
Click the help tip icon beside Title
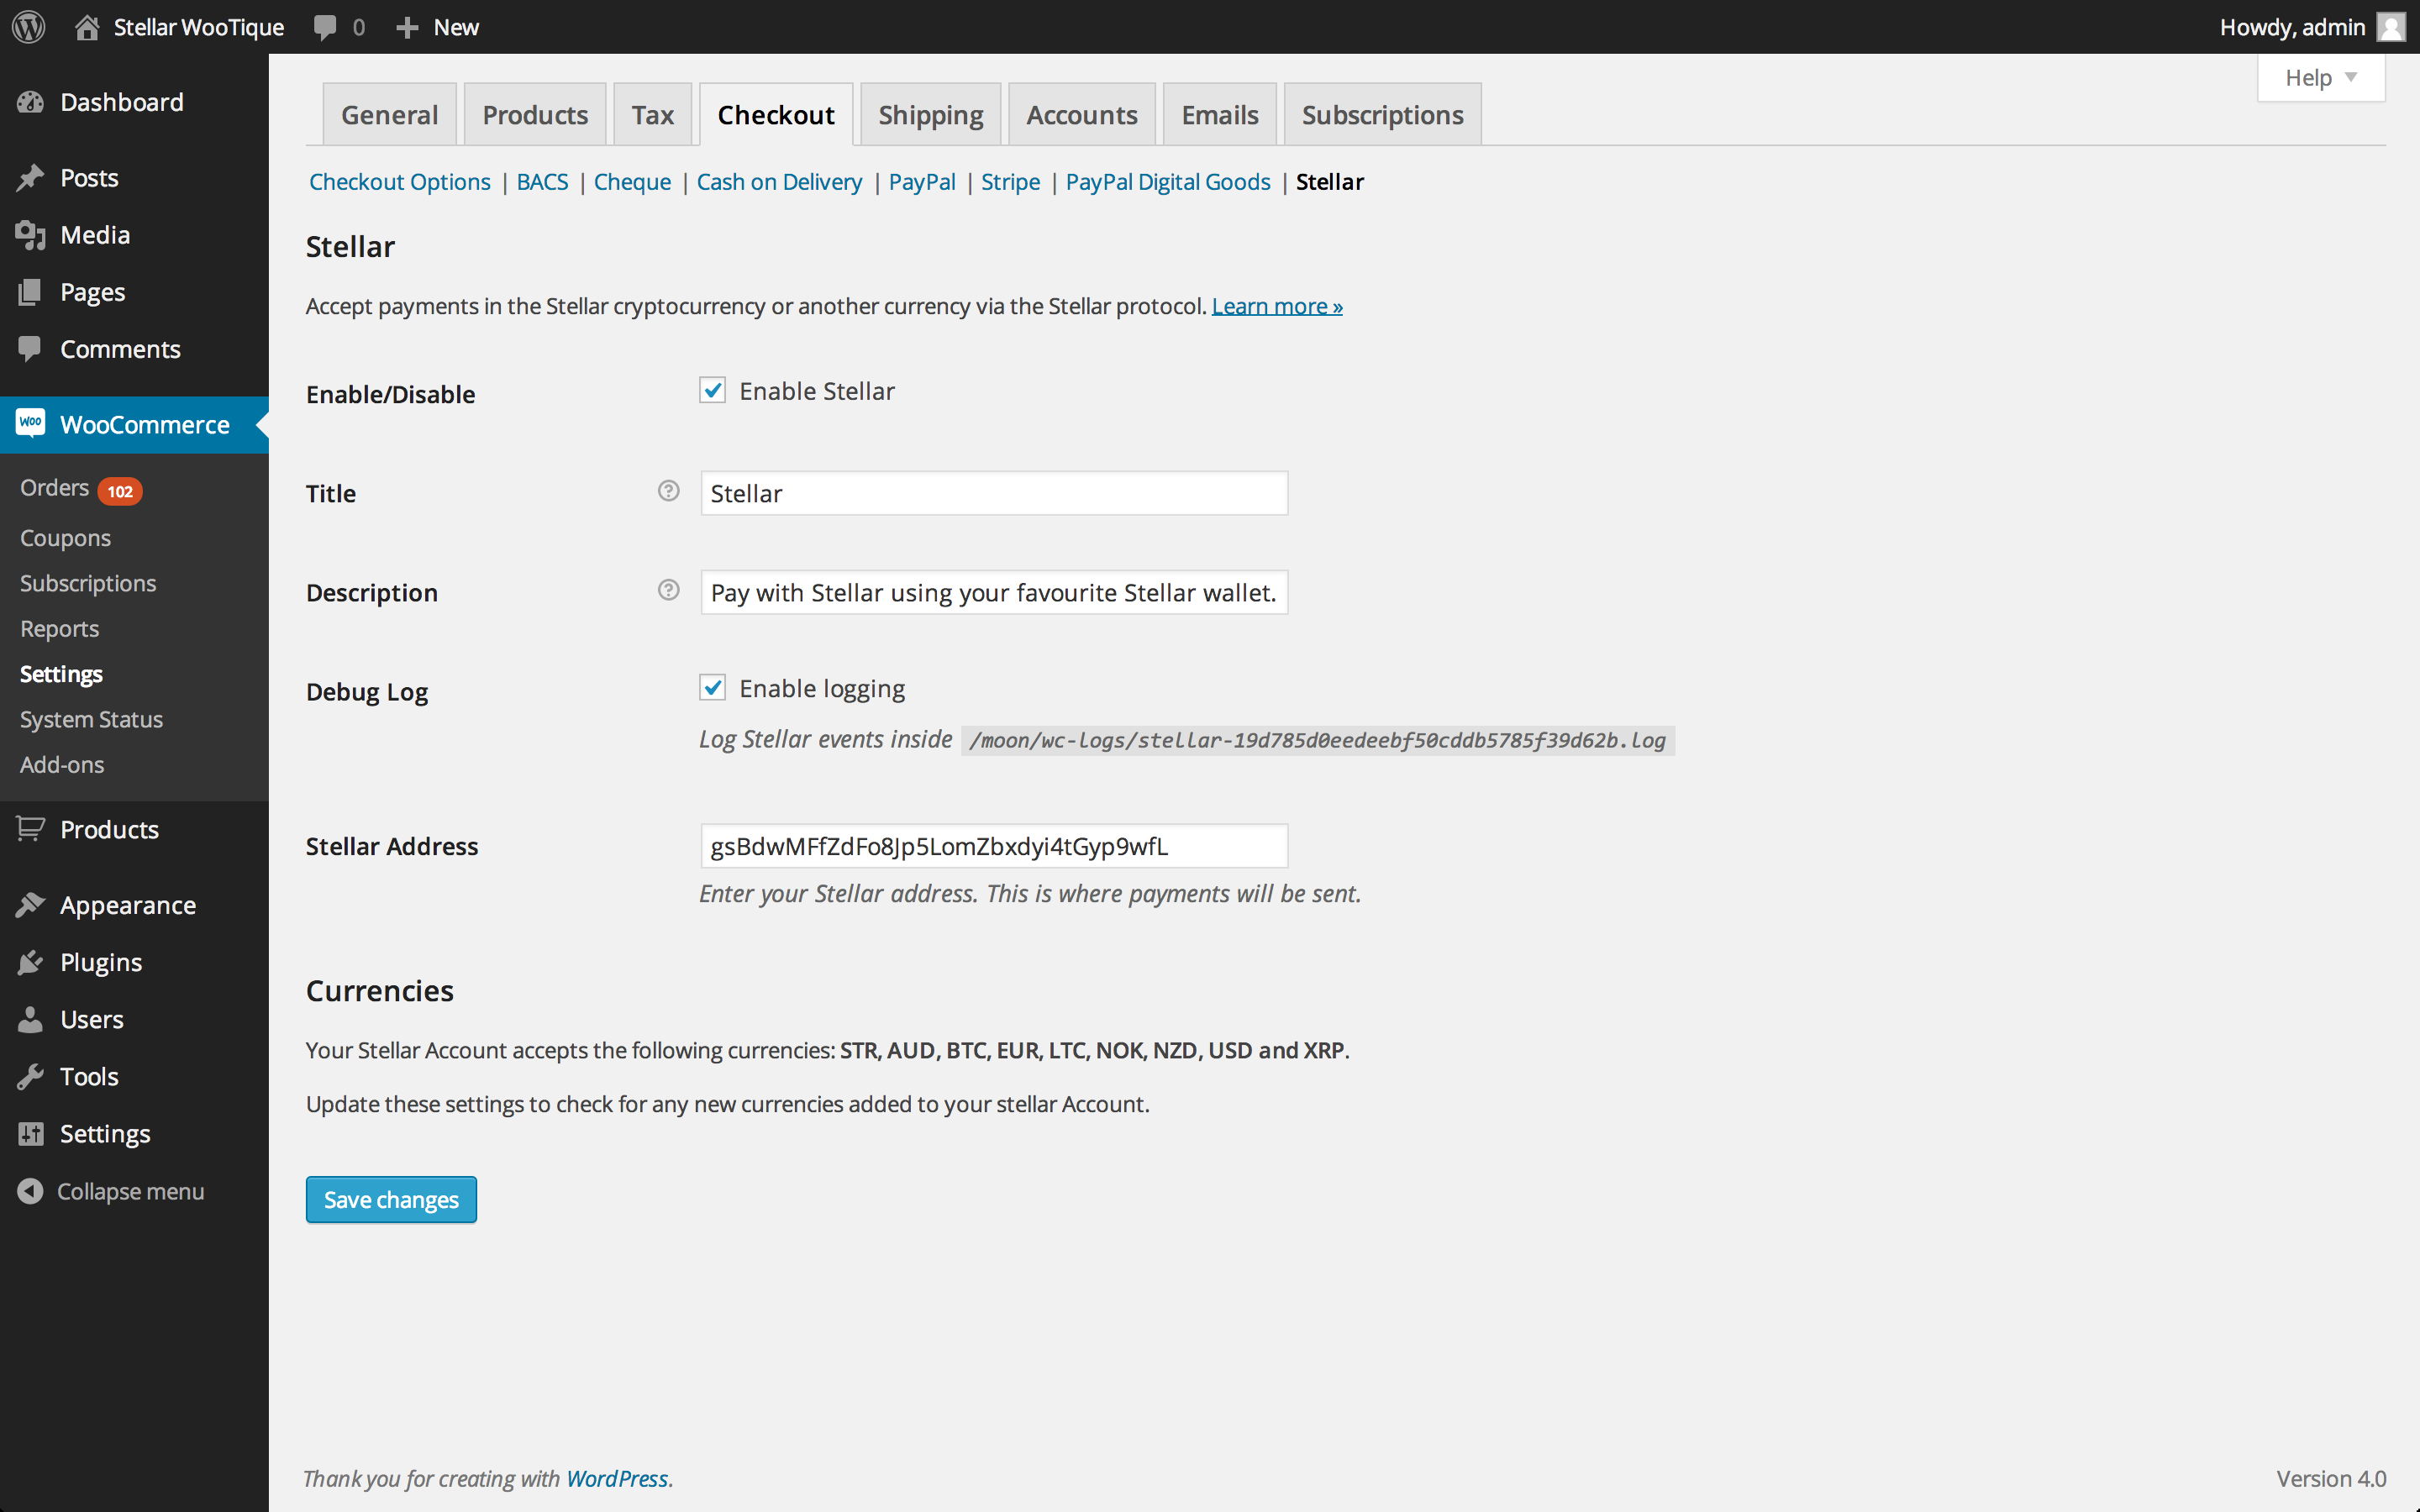pos(668,491)
